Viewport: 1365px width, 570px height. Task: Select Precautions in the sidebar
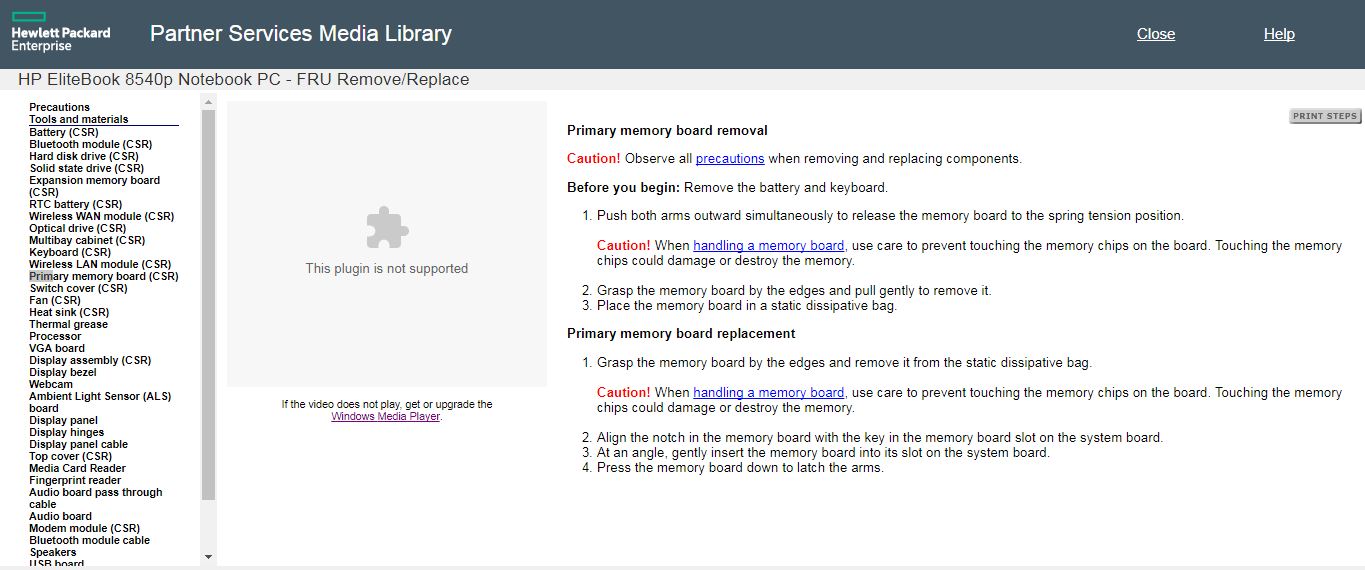(x=59, y=107)
